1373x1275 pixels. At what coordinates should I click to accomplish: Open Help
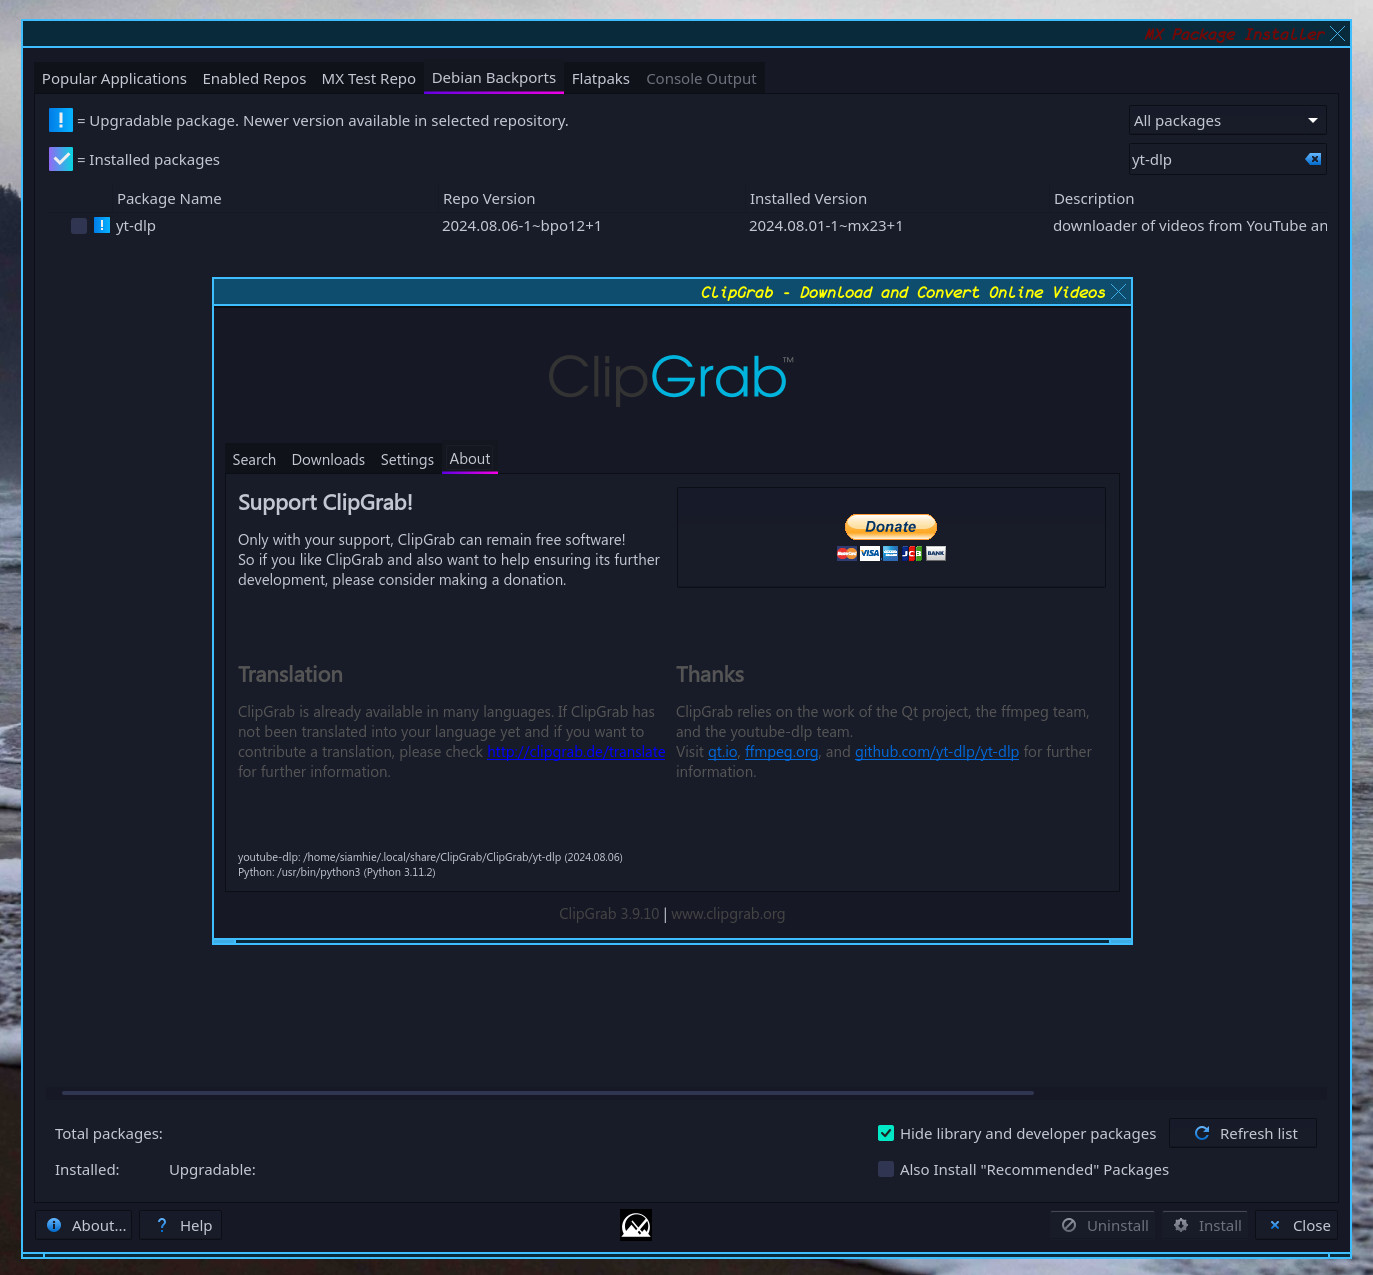(181, 1226)
